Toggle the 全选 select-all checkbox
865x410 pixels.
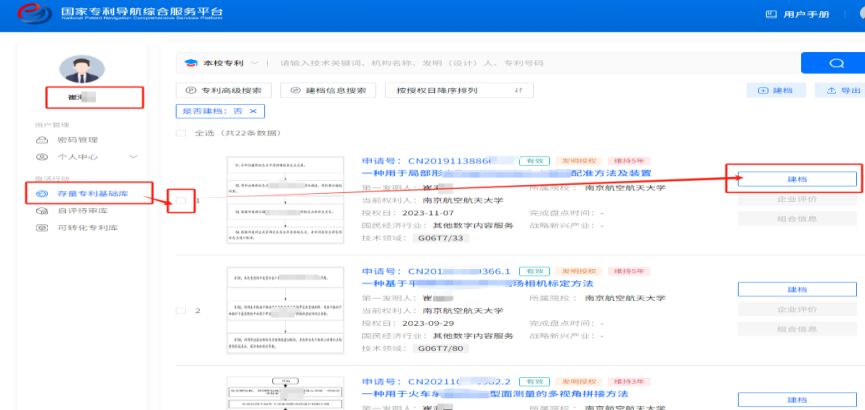(181, 133)
